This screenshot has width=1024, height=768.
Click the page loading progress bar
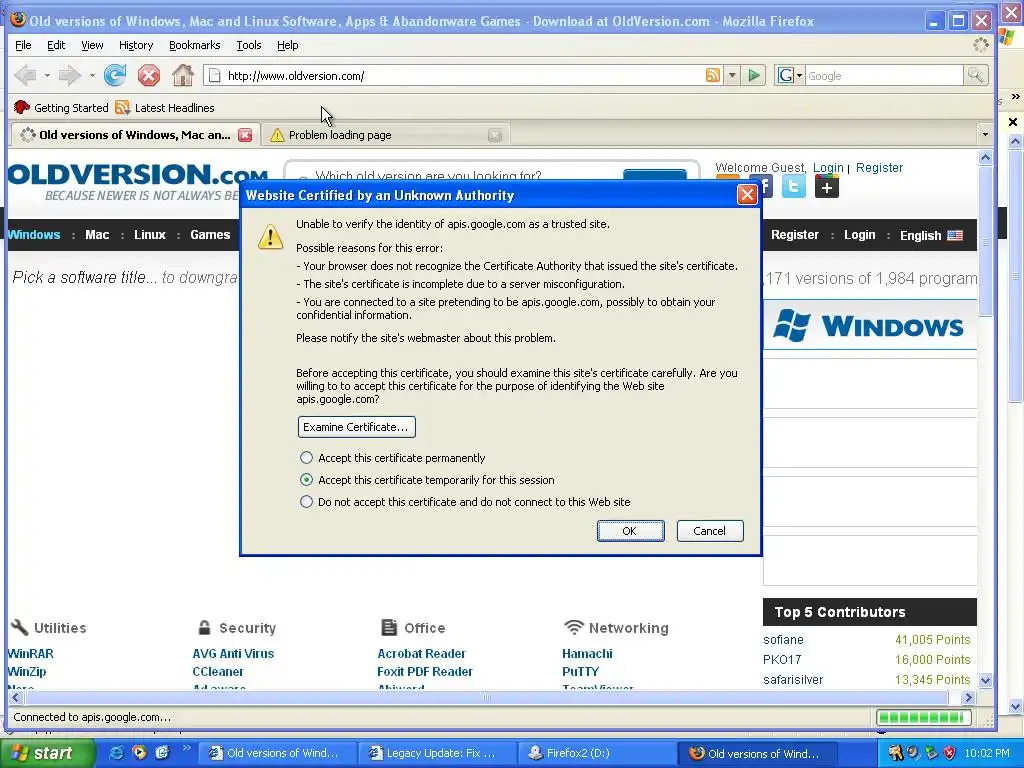point(923,717)
